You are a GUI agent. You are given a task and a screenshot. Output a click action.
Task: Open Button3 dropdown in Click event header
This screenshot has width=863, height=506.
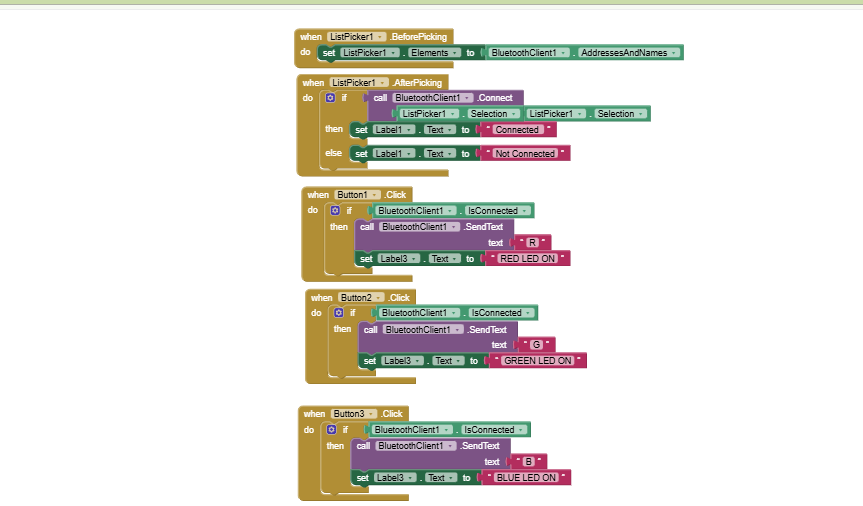coord(354,413)
